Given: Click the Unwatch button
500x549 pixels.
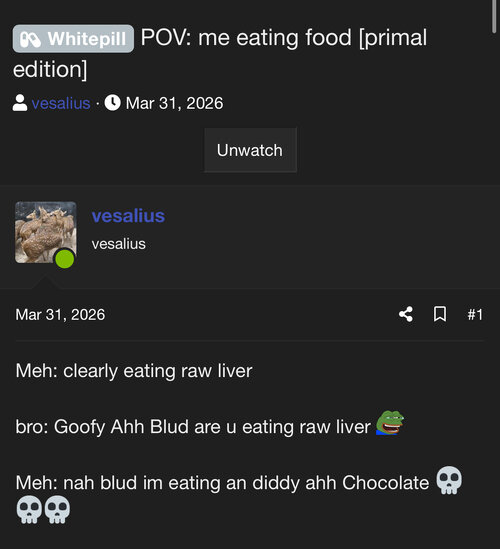Looking at the screenshot, I should click(250, 150).
